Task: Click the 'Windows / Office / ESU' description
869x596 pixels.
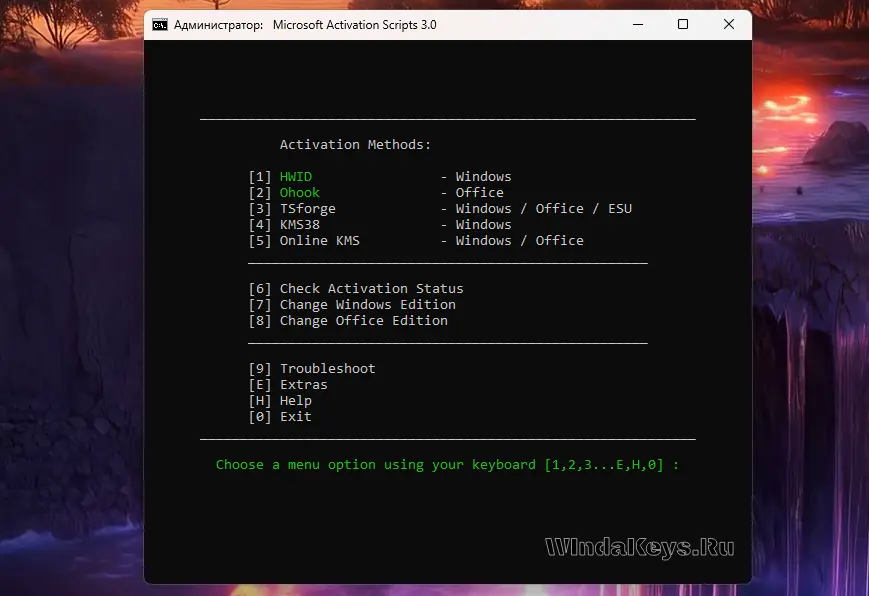Action: click(544, 209)
